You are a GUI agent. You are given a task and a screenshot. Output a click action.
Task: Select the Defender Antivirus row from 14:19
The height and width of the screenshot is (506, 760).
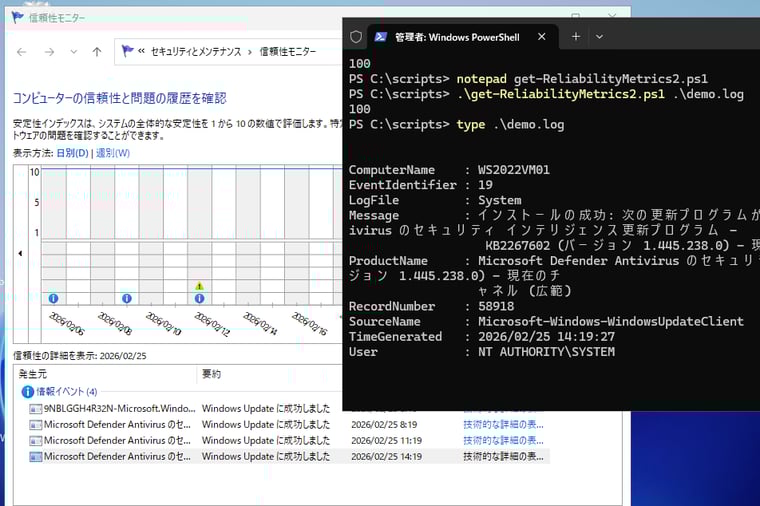pos(287,457)
